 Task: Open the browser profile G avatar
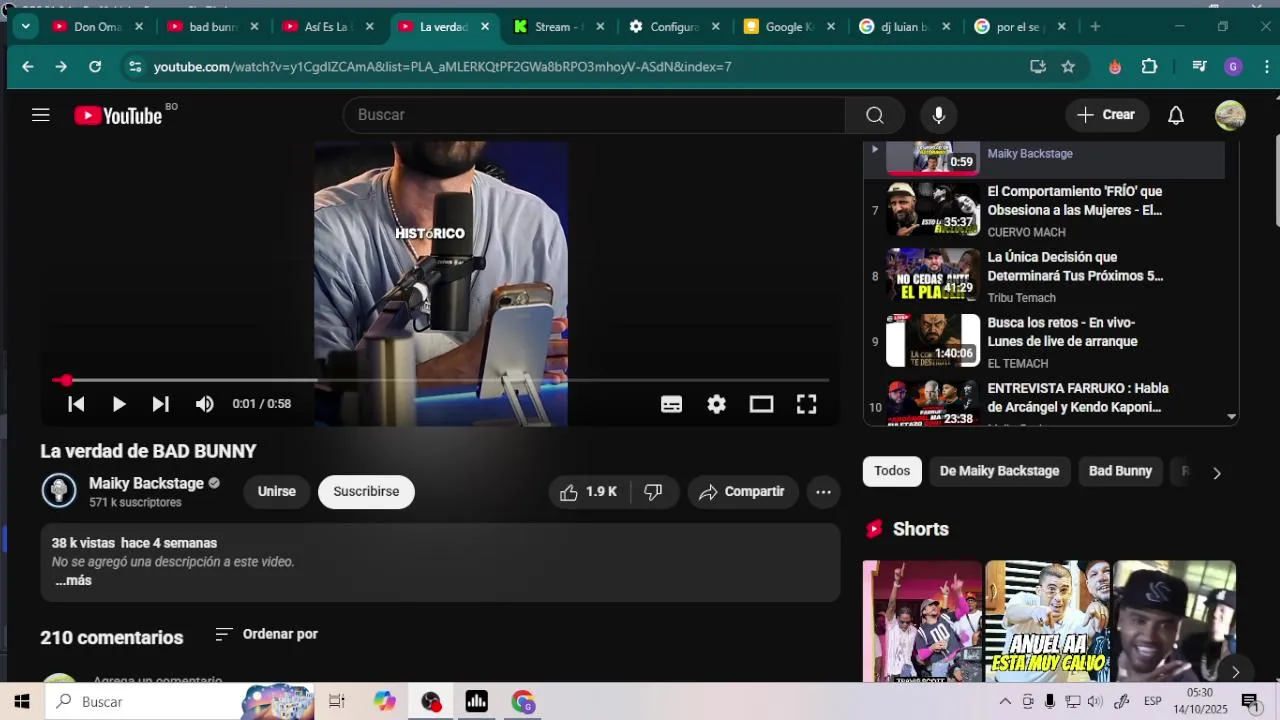coord(1233,67)
